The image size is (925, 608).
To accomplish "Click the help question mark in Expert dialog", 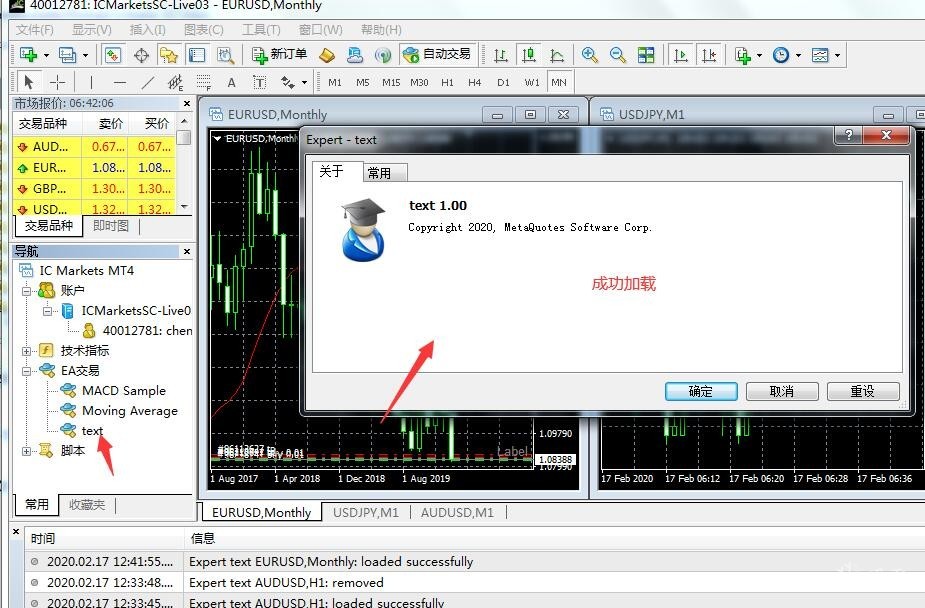I will [848, 135].
